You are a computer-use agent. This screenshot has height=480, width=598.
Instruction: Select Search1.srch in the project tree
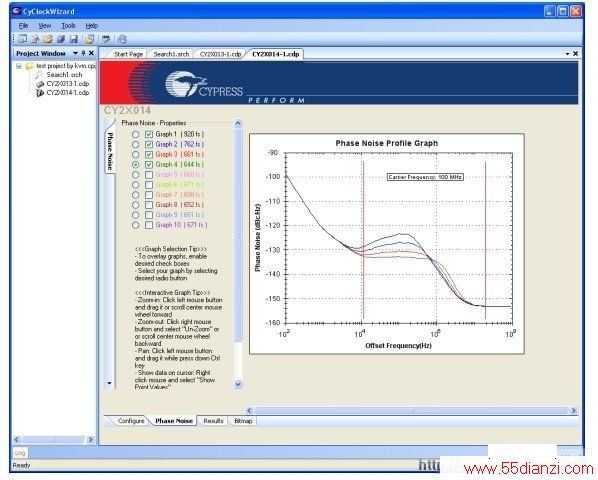(64, 75)
